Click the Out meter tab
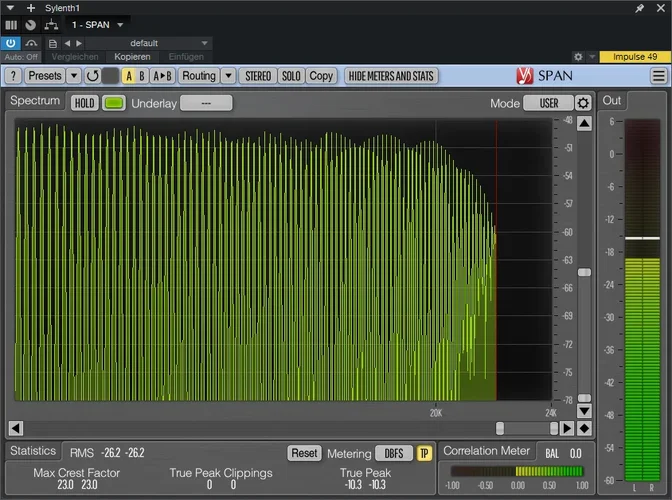The height and width of the screenshot is (500, 672). tap(612, 100)
